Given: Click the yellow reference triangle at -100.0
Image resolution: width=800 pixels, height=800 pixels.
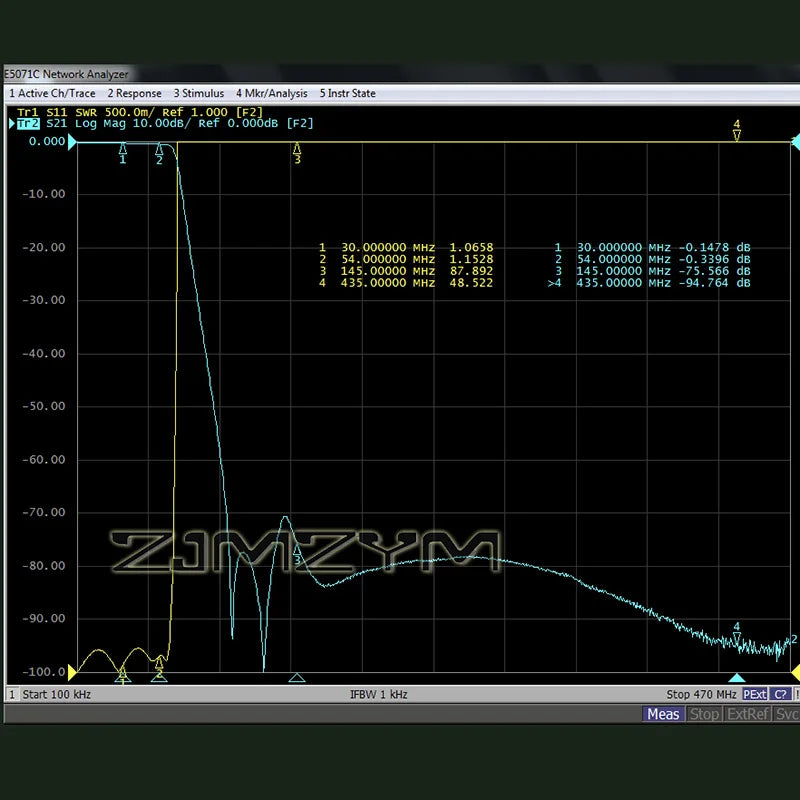Looking at the screenshot, I should tap(72, 673).
